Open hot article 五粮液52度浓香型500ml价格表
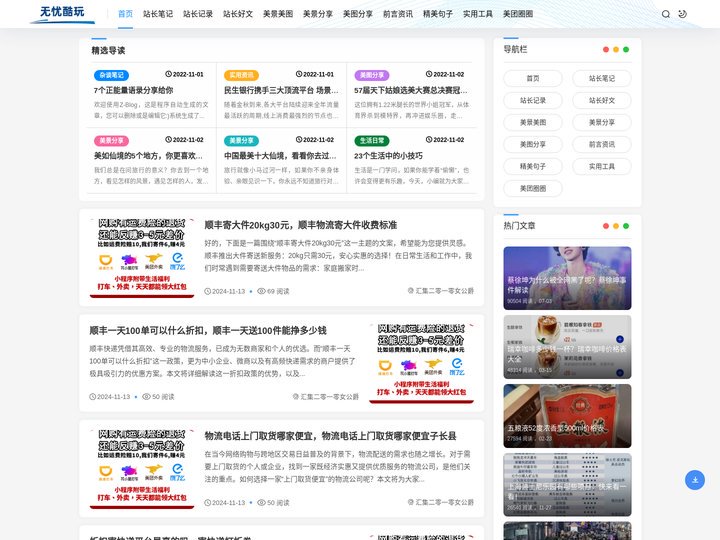This screenshot has height=540, width=720. [567, 416]
